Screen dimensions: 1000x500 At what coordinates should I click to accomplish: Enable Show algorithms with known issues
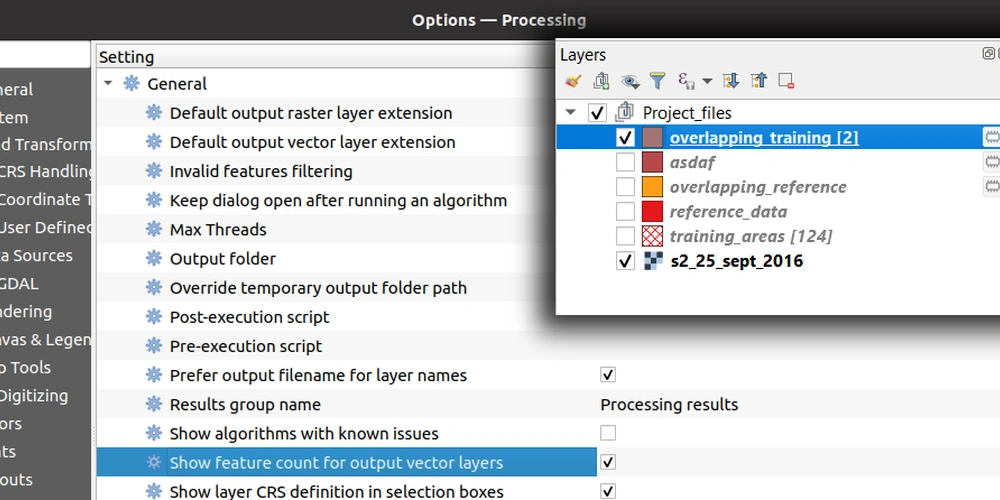point(608,434)
